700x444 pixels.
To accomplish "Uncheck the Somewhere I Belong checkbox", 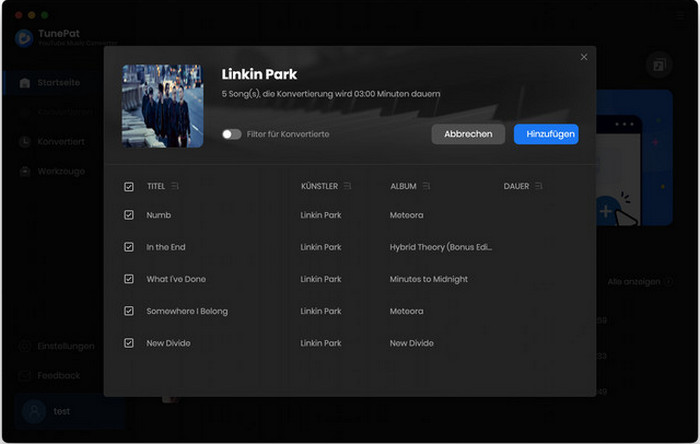I will point(129,311).
